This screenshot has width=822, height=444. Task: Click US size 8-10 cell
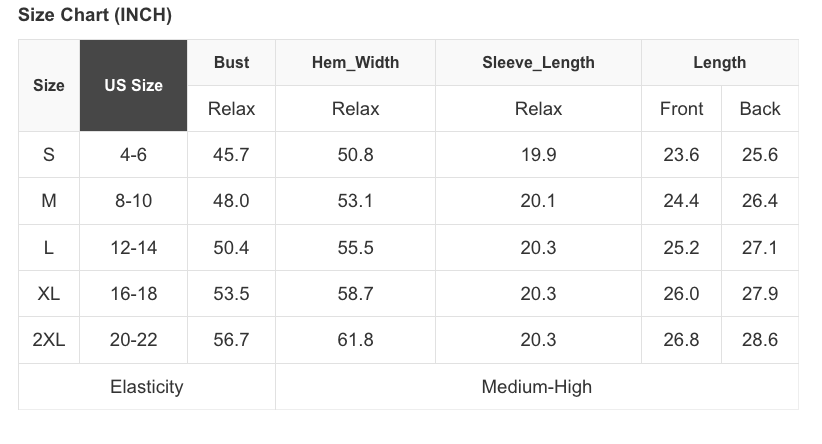point(133,201)
